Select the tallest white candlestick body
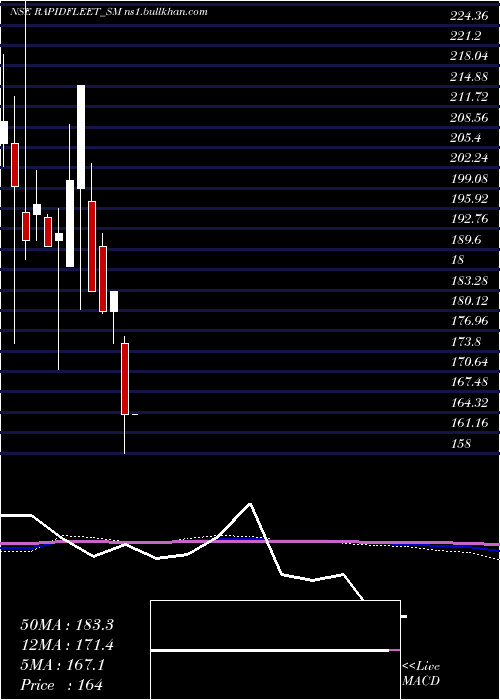500x700 pixels. tap(81, 137)
